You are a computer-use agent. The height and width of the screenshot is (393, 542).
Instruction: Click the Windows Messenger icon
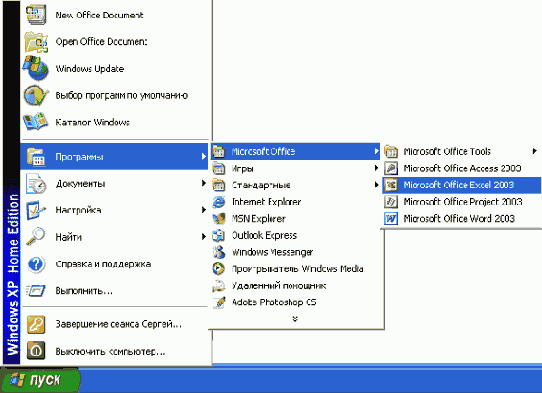[218, 252]
